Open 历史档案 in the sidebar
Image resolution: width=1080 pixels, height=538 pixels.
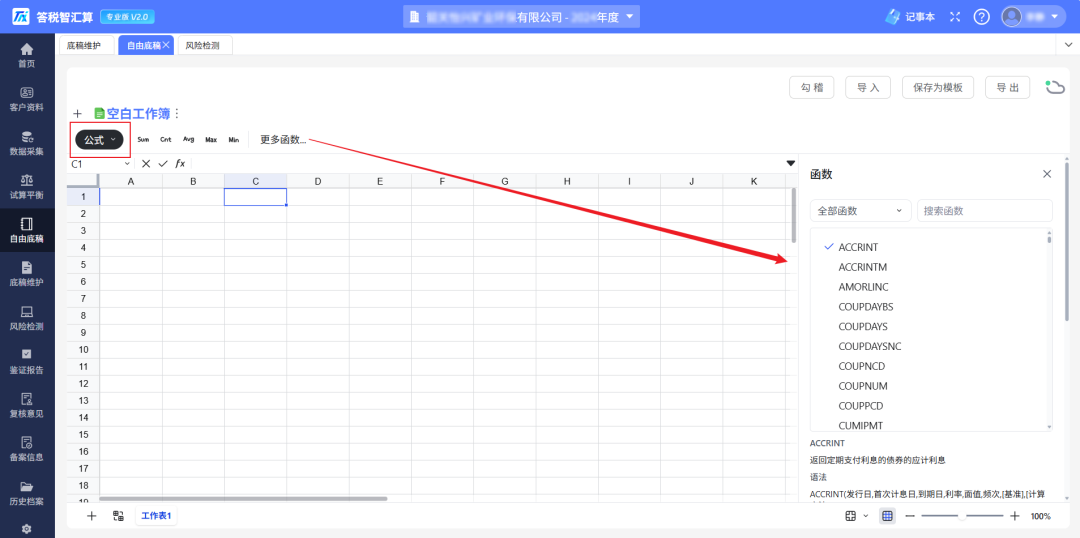coord(27,493)
